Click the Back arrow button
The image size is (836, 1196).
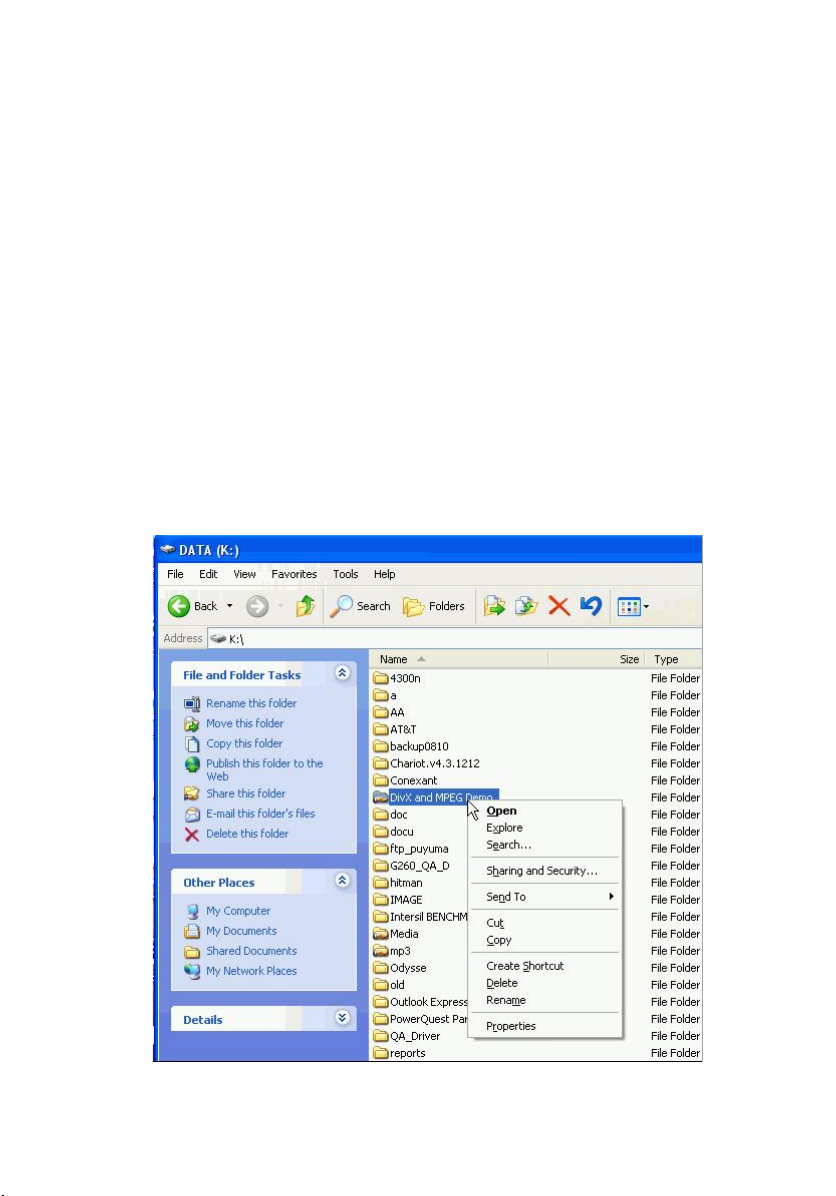pyautogui.click(x=192, y=606)
